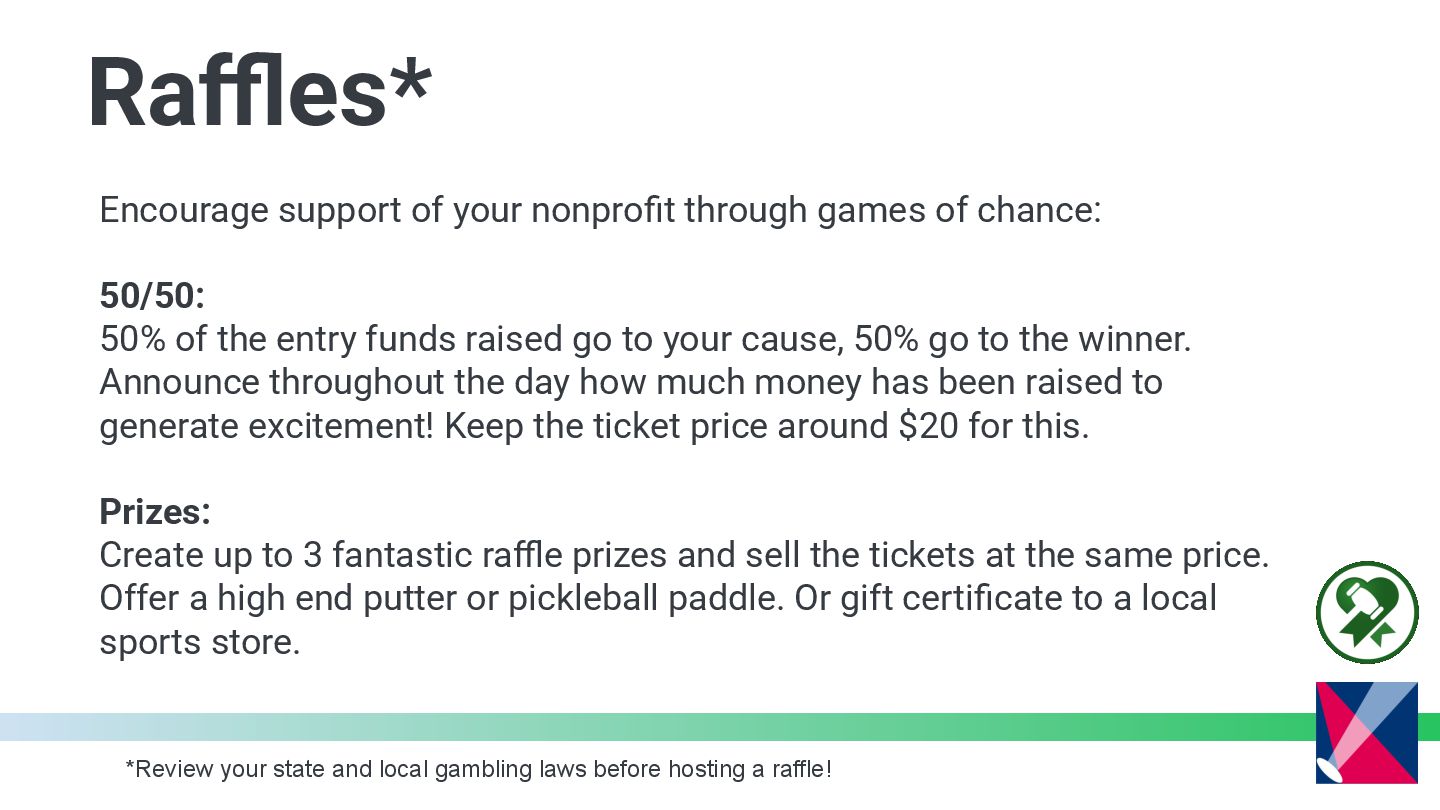Image resolution: width=1440 pixels, height=810 pixels.
Task: Click the blue and red spotlight logo
Action: pyautogui.click(x=1366, y=732)
